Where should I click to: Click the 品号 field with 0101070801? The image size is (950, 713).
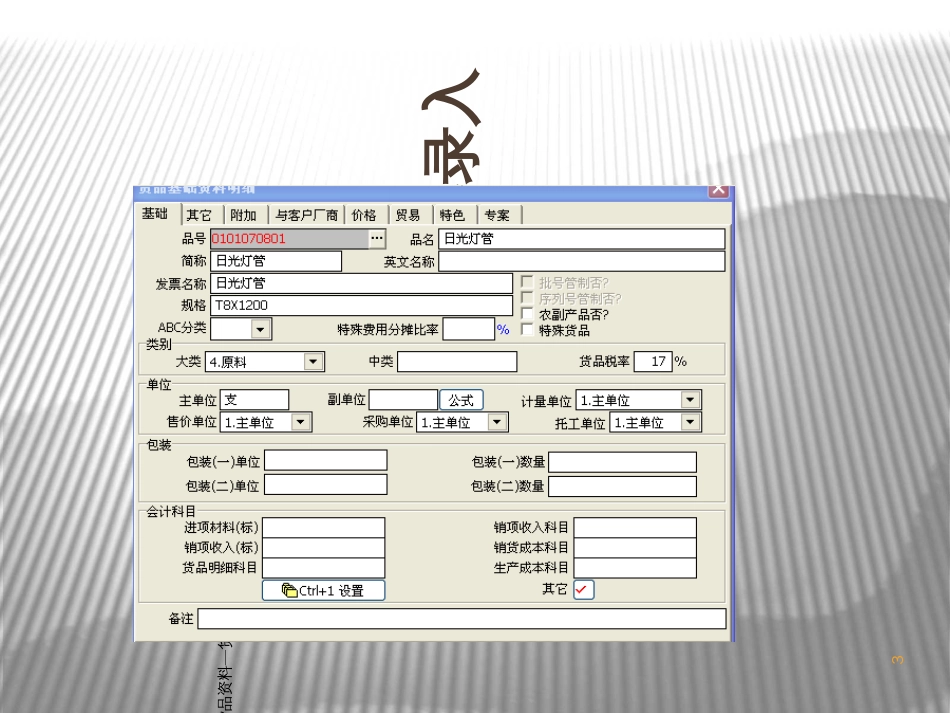tap(290, 239)
